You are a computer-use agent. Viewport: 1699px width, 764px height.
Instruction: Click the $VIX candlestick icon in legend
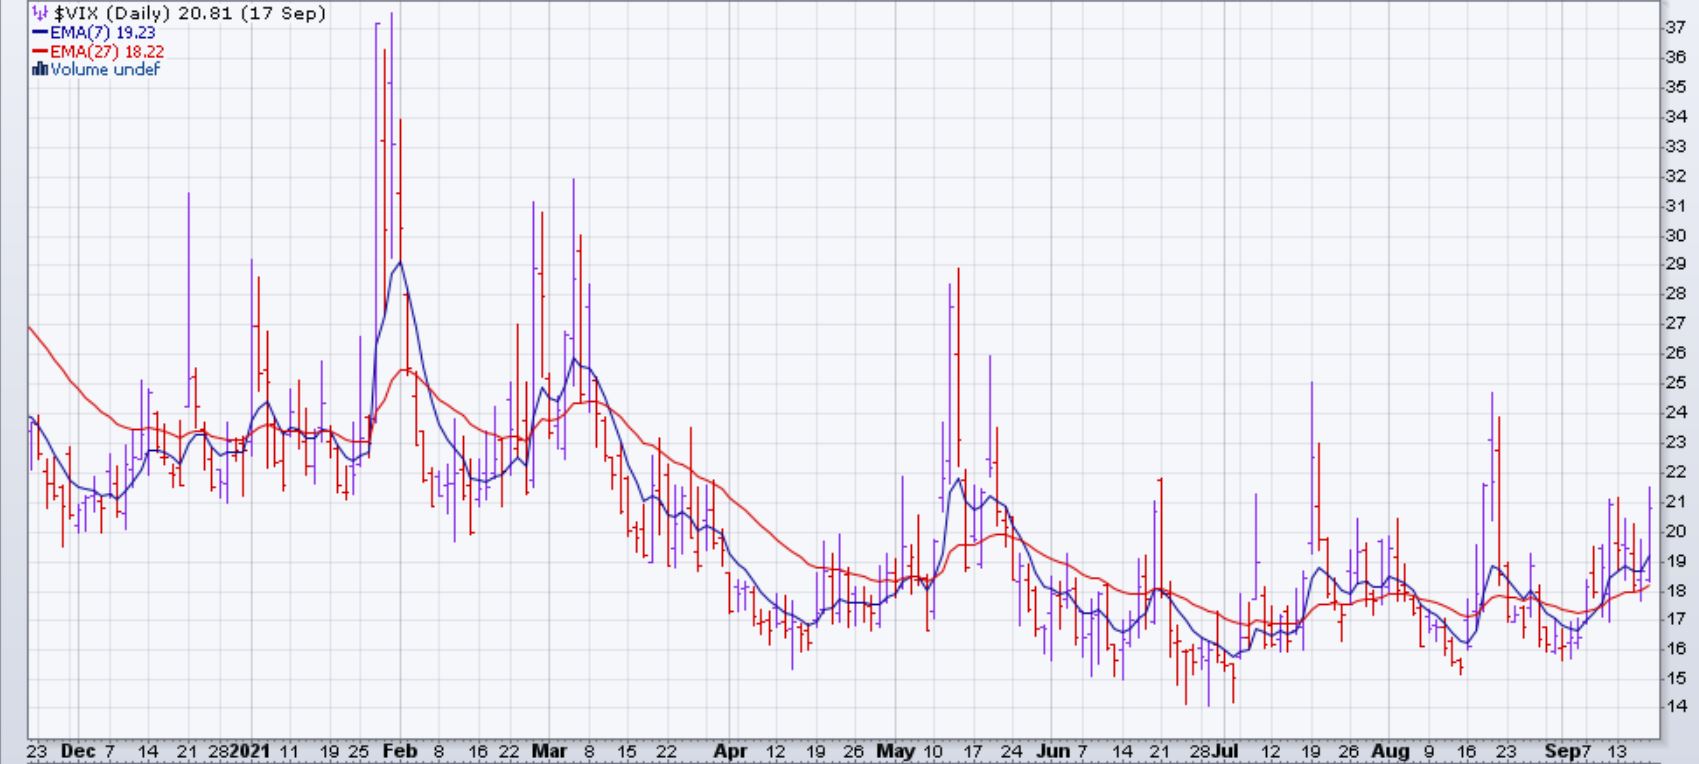point(39,14)
